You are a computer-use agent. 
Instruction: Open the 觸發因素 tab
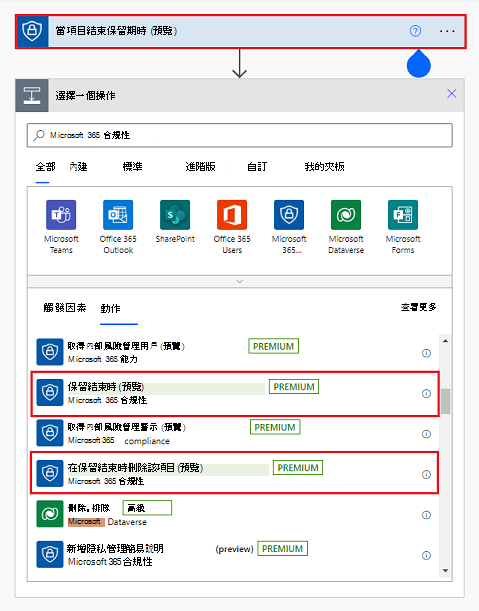click(x=65, y=308)
